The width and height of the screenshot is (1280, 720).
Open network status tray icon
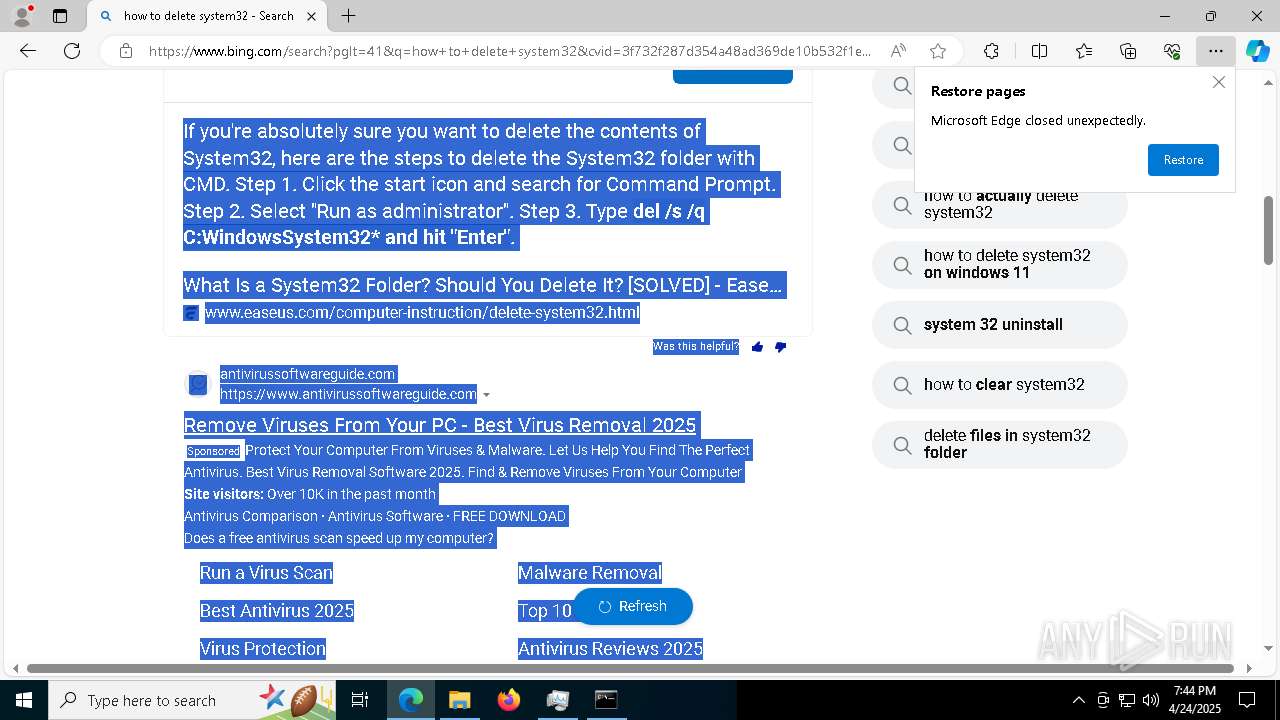coord(1126,700)
